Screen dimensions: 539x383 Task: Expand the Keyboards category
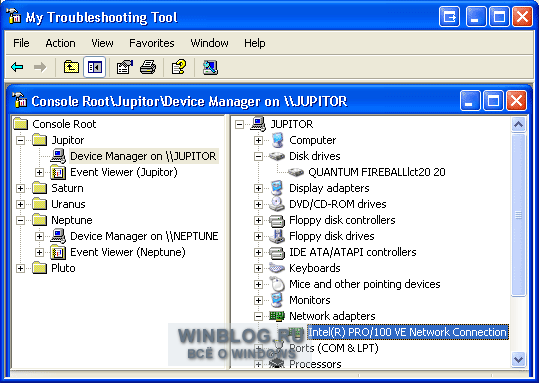pos(258,268)
